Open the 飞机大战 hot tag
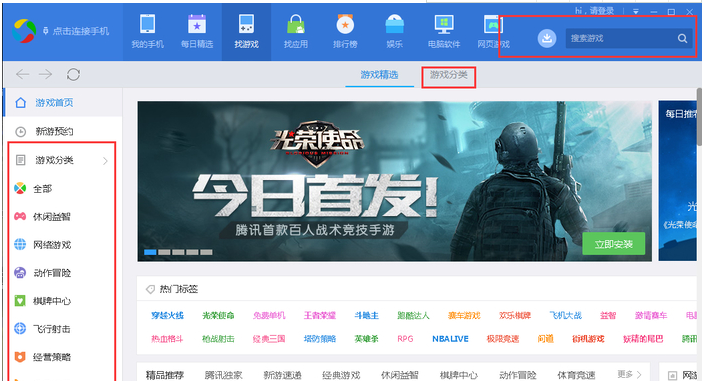This screenshot has height=381, width=706. [566, 315]
